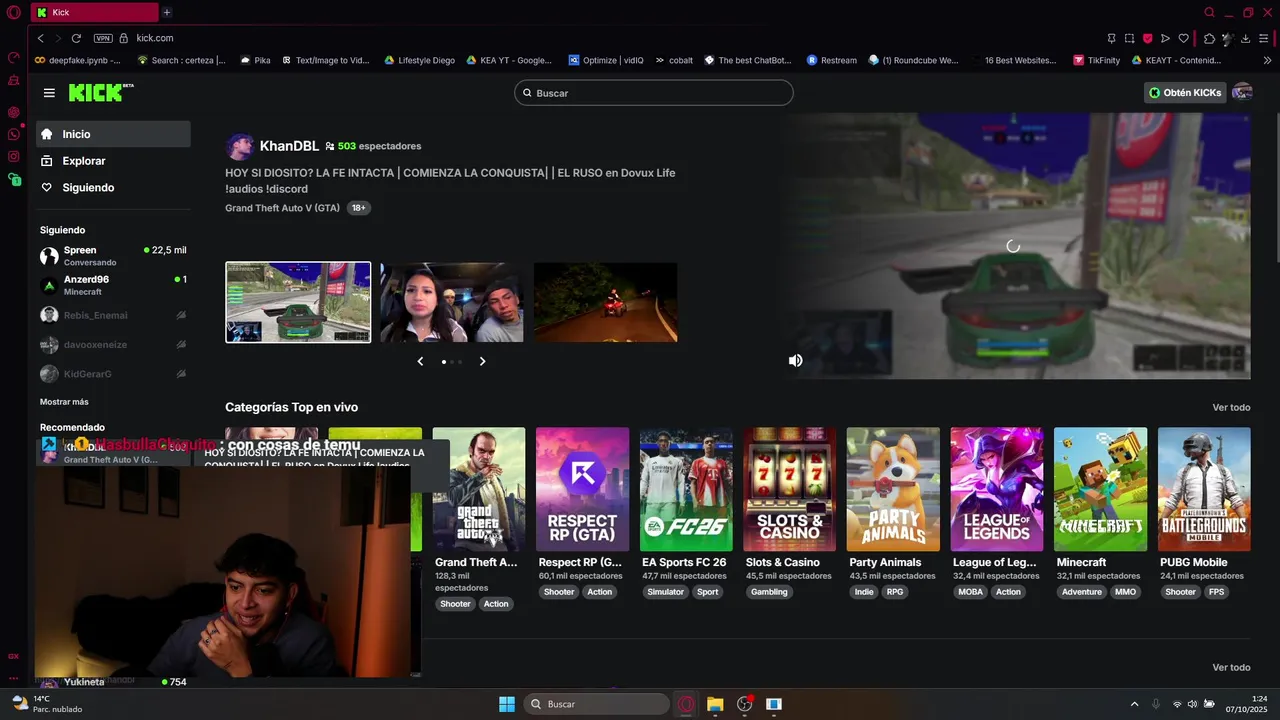
Task: Open the Kick hamburger sidebar menu
Action: point(49,93)
